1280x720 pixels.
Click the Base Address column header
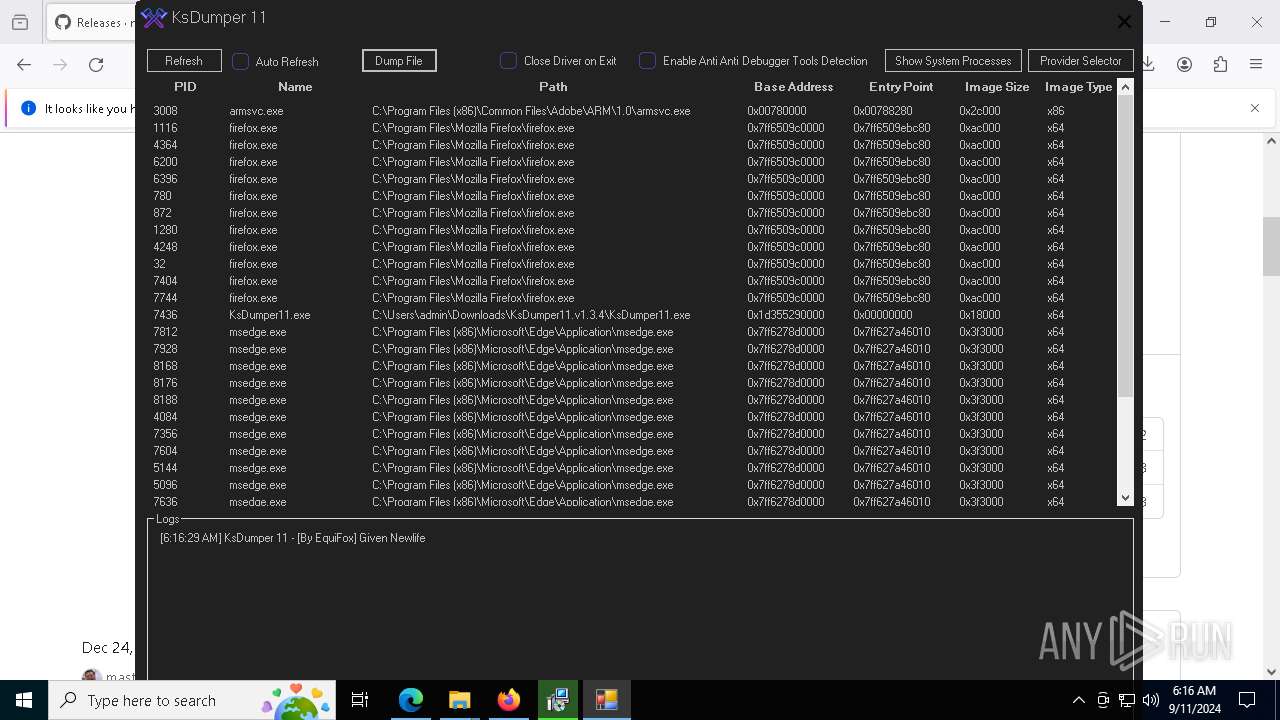793,87
